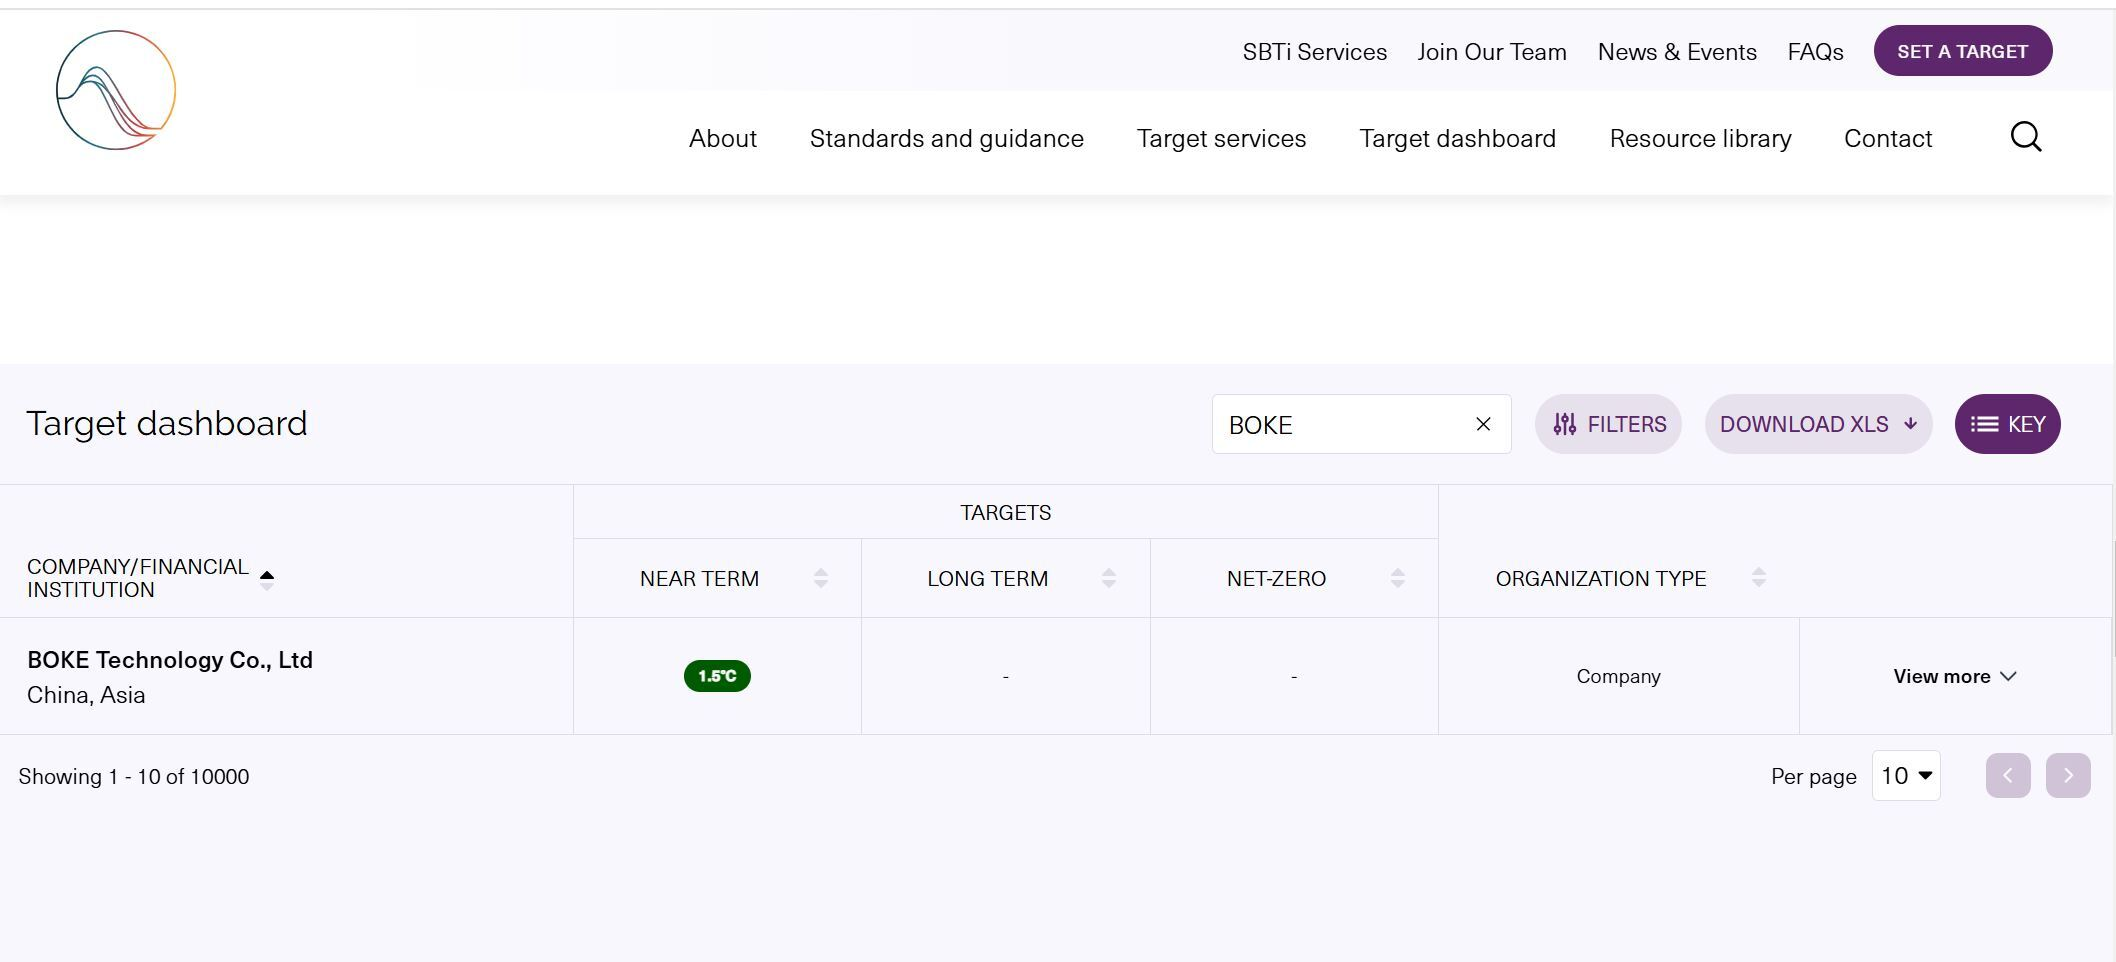Click the 1.5°C near term badge
The image size is (2116, 962).
click(717, 676)
